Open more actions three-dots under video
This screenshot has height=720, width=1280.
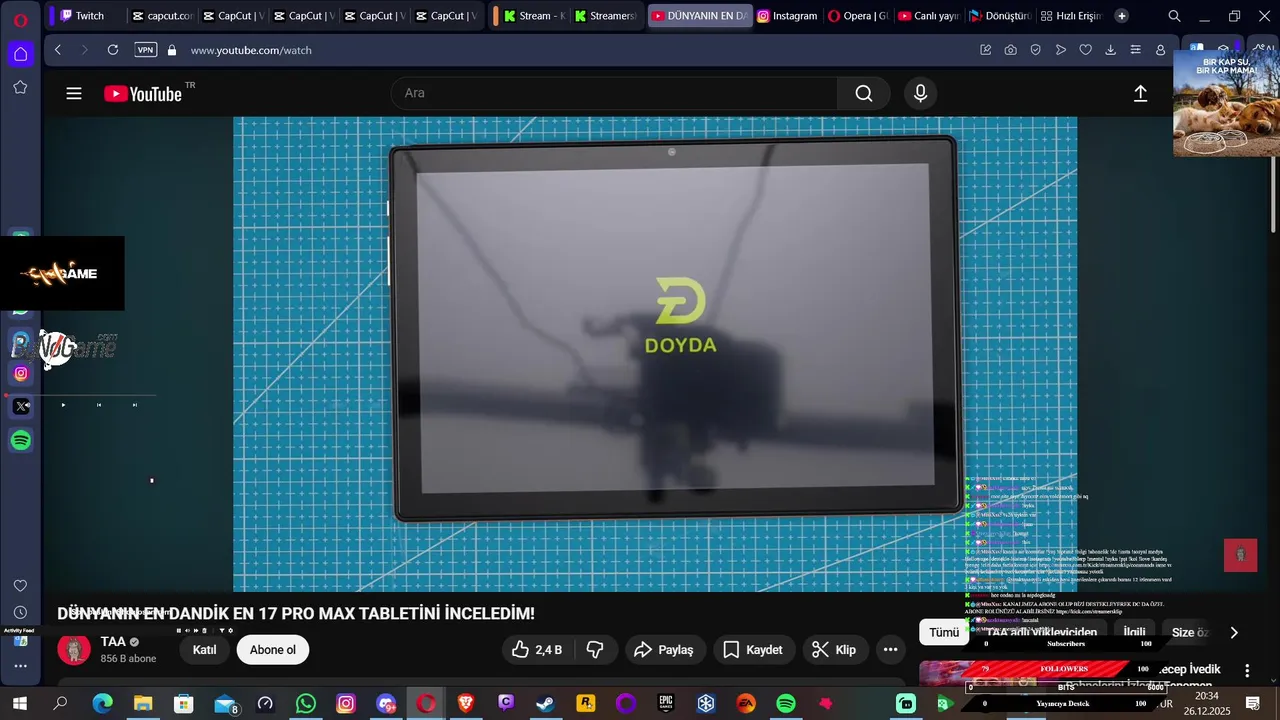[890, 650]
